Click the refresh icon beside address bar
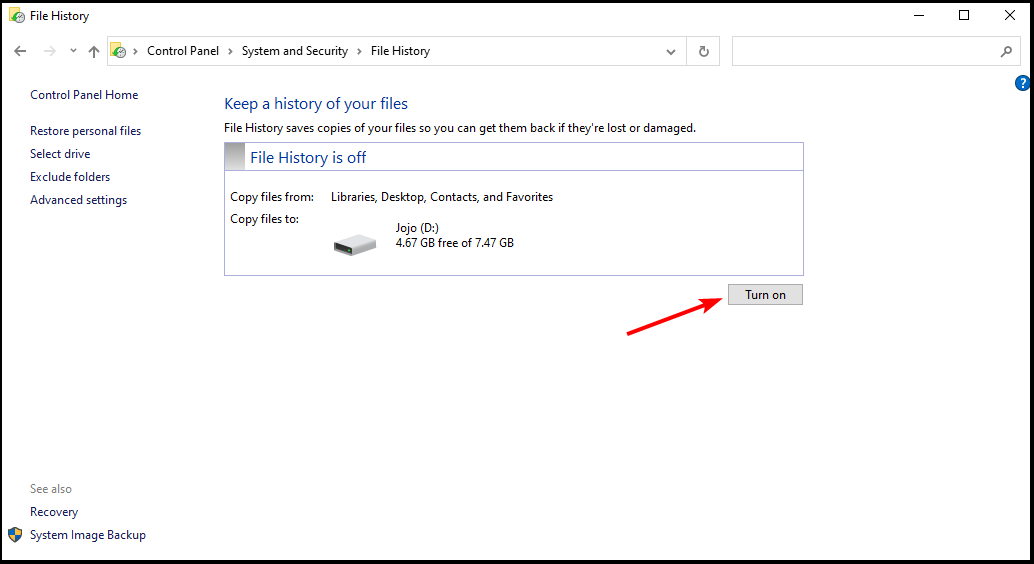1034x564 pixels. (x=704, y=51)
